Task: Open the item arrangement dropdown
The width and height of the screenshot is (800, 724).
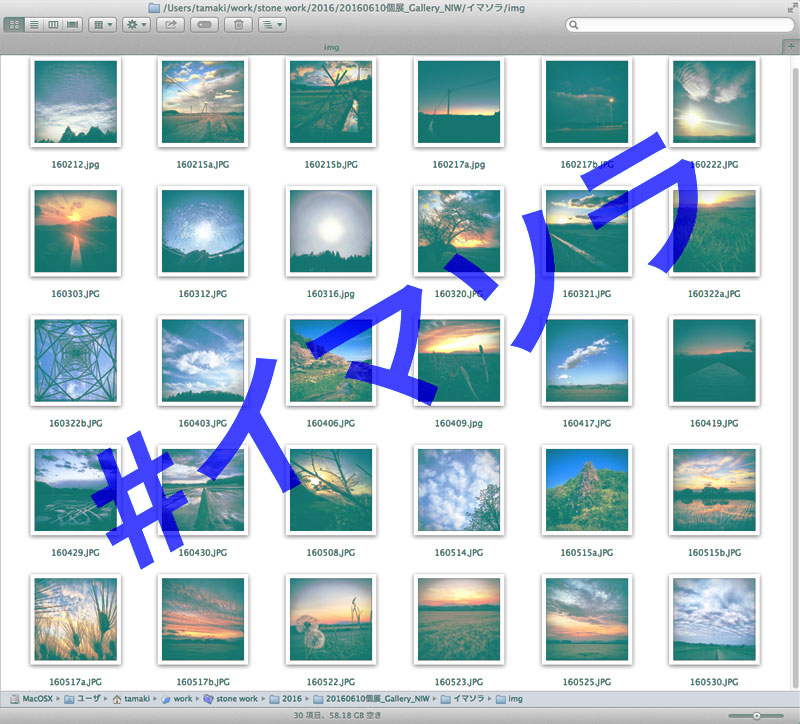Action: coord(102,25)
